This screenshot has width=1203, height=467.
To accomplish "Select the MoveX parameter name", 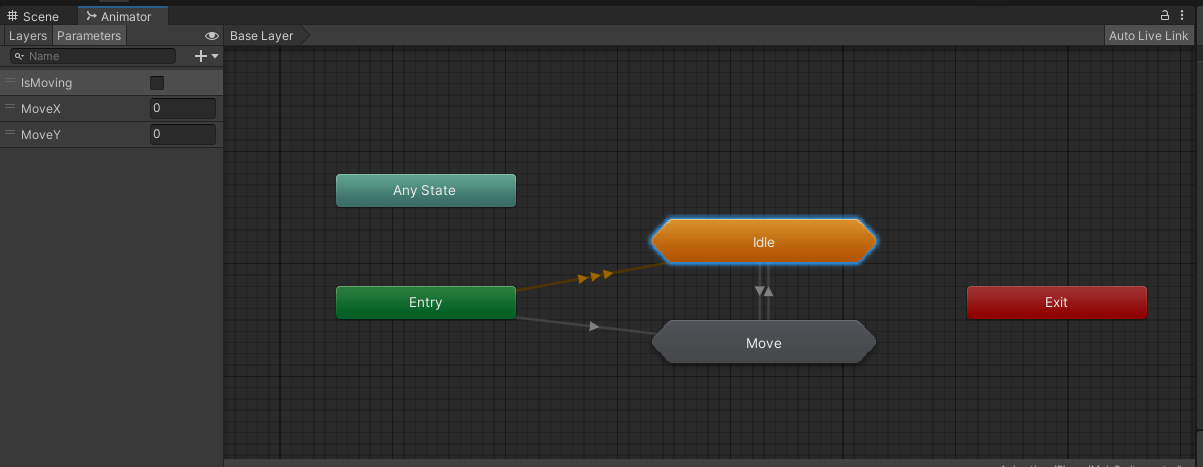I will pyautogui.click(x=41, y=108).
